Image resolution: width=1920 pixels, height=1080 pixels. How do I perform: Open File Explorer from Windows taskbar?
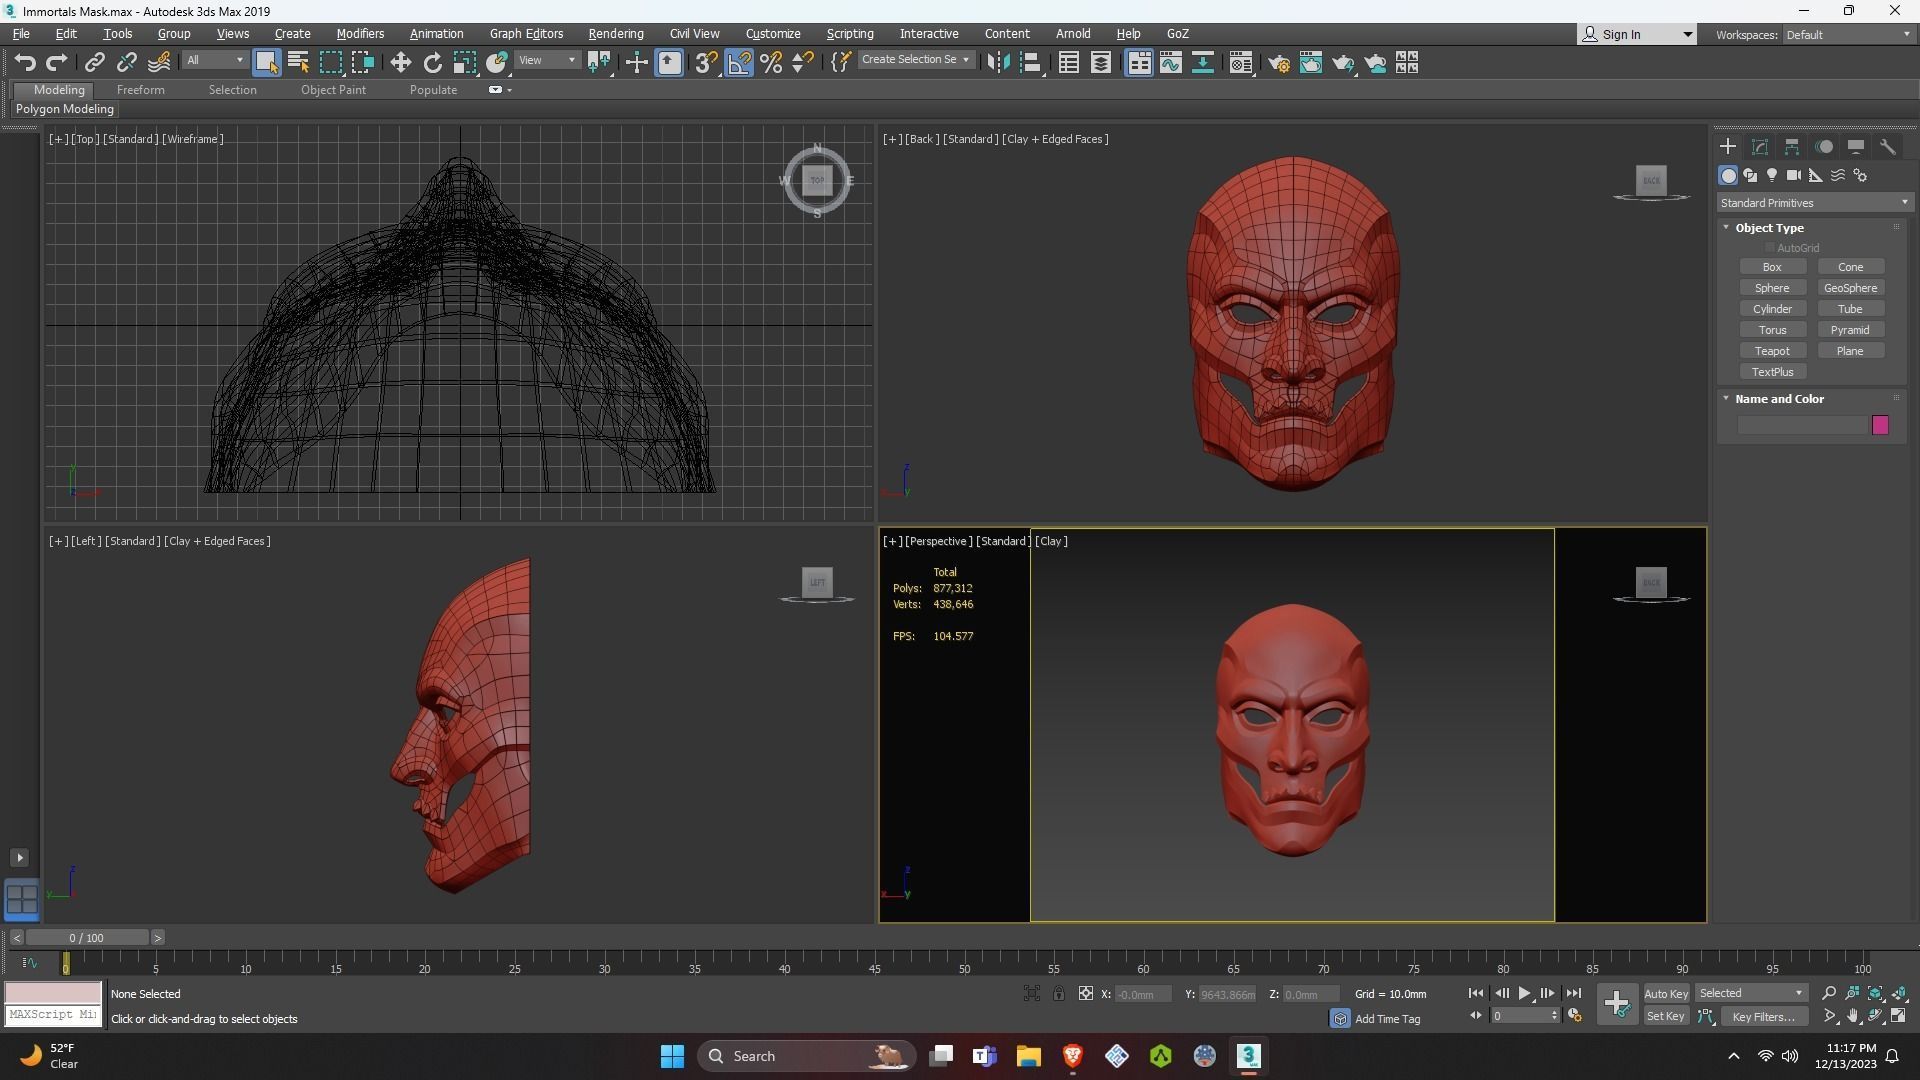pyautogui.click(x=1028, y=1056)
